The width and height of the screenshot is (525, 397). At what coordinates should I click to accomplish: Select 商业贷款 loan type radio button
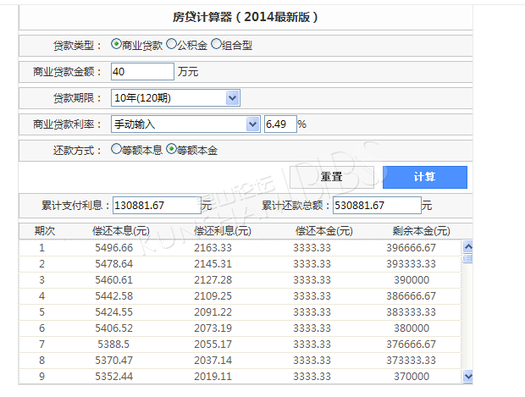click(116, 44)
